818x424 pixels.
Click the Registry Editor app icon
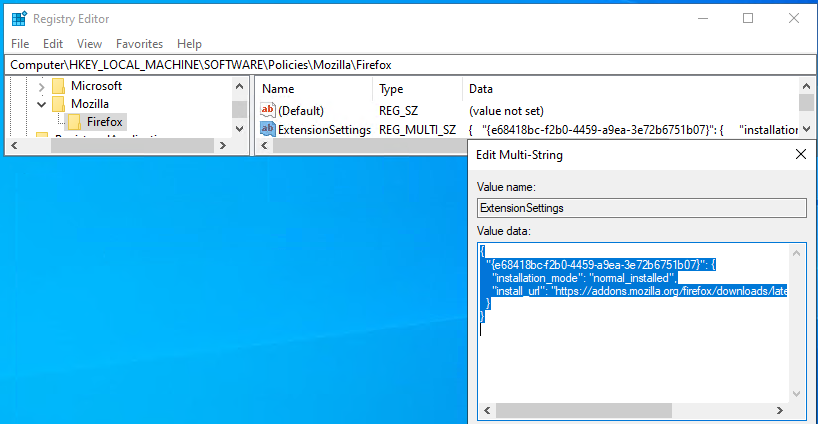pos(19,19)
